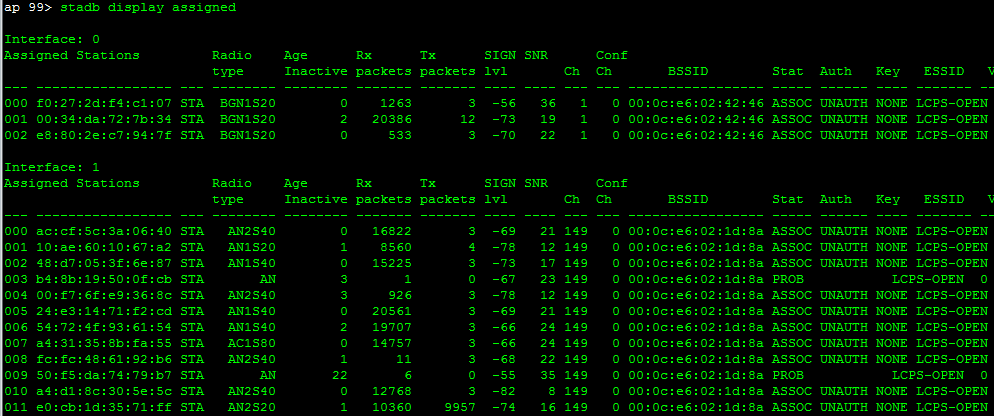
Task: Click the Rx packets value 20386
Action: point(392,119)
